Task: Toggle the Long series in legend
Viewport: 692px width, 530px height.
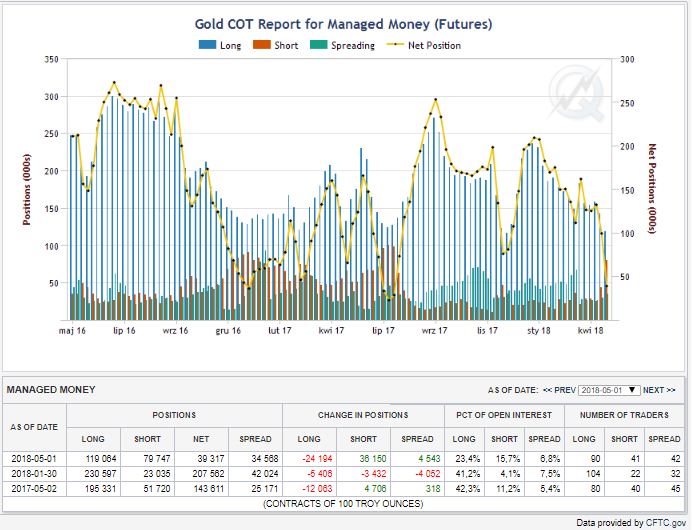Action: click(220, 45)
